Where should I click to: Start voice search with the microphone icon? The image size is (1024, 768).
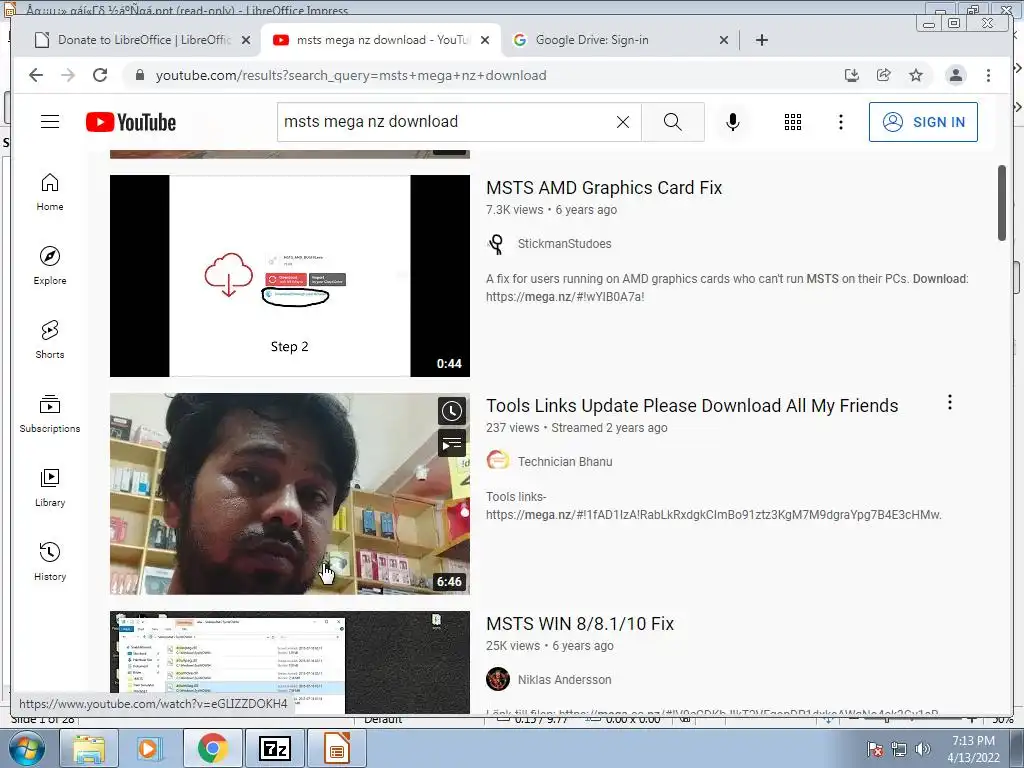(733, 122)
